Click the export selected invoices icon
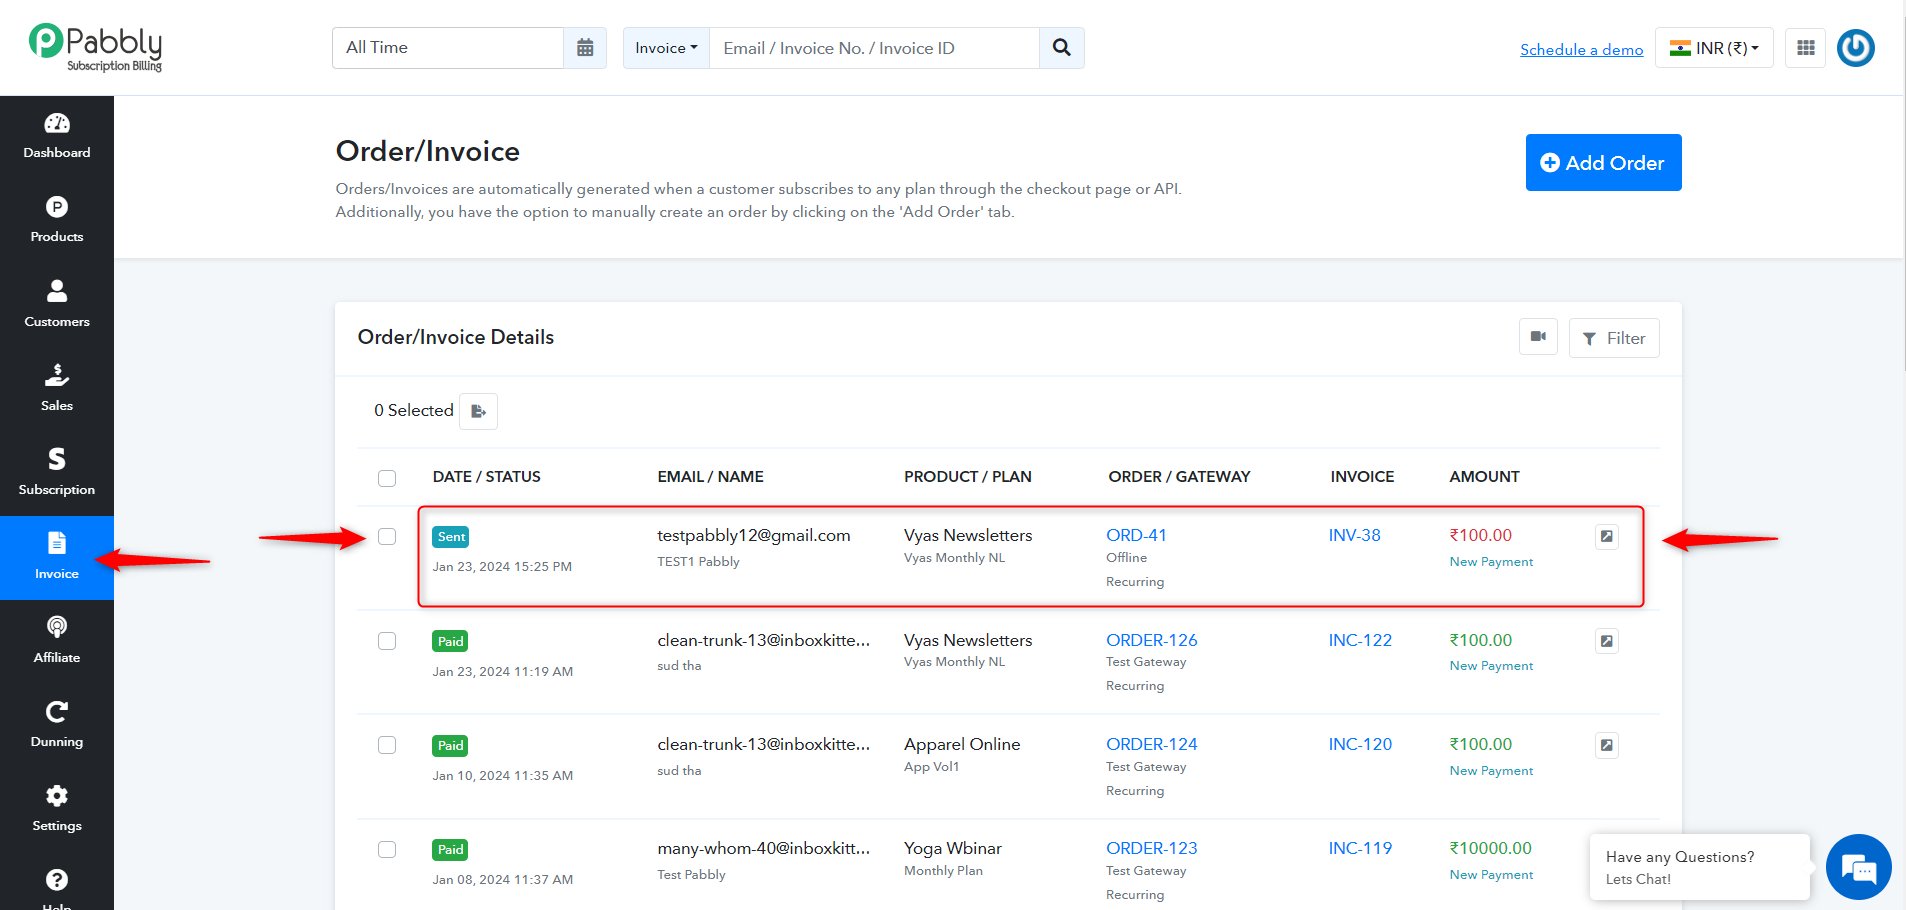 pyautogui.click(x=478, y=411)
